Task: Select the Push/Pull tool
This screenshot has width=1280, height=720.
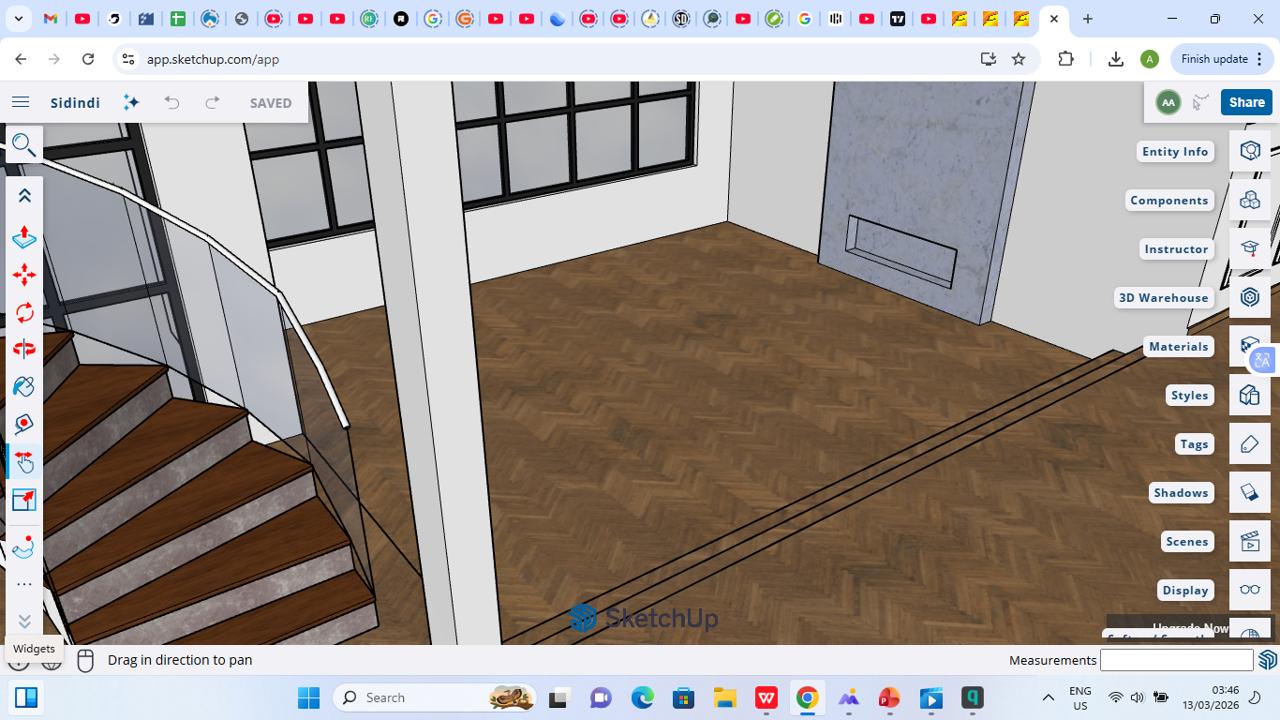Action: point(24,238)
